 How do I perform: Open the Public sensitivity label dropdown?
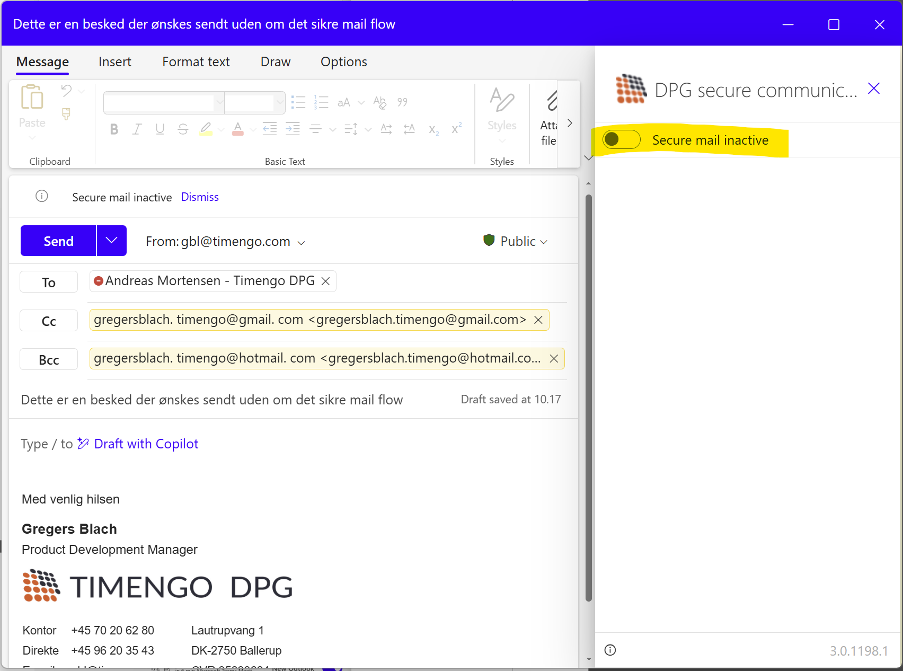(x=515, y=241)
